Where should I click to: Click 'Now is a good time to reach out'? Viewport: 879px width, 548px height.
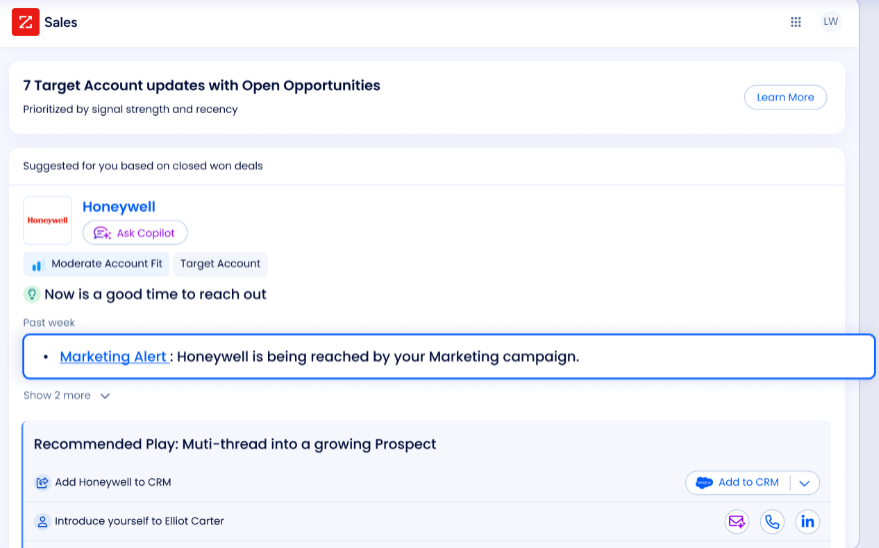(155, 295)
